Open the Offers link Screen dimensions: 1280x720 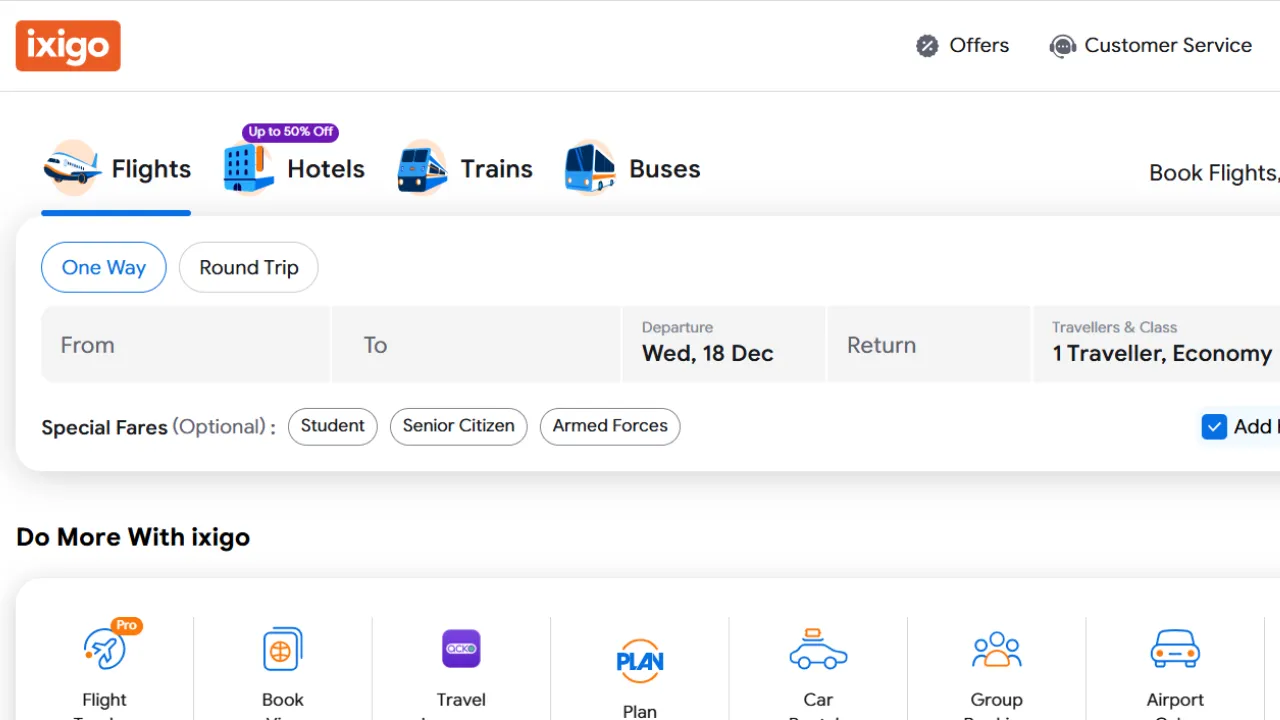point(963,46)
